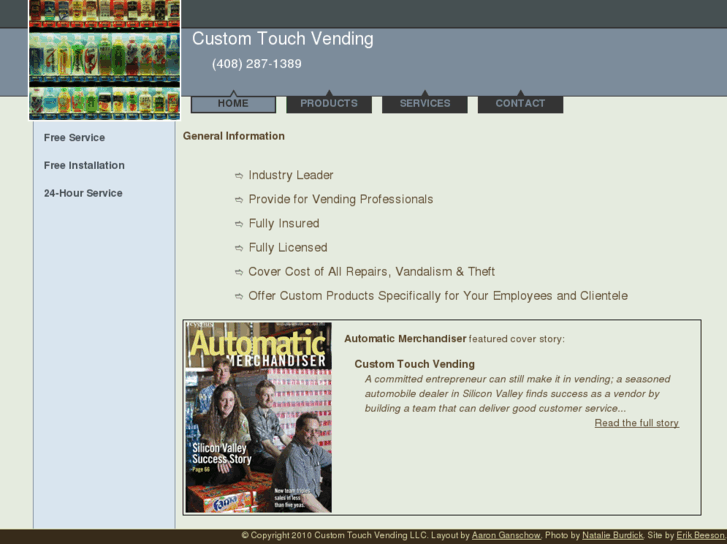Click the phone number (408) 287-1389
The image size is (727, 545).
click(x=256, y=64)
